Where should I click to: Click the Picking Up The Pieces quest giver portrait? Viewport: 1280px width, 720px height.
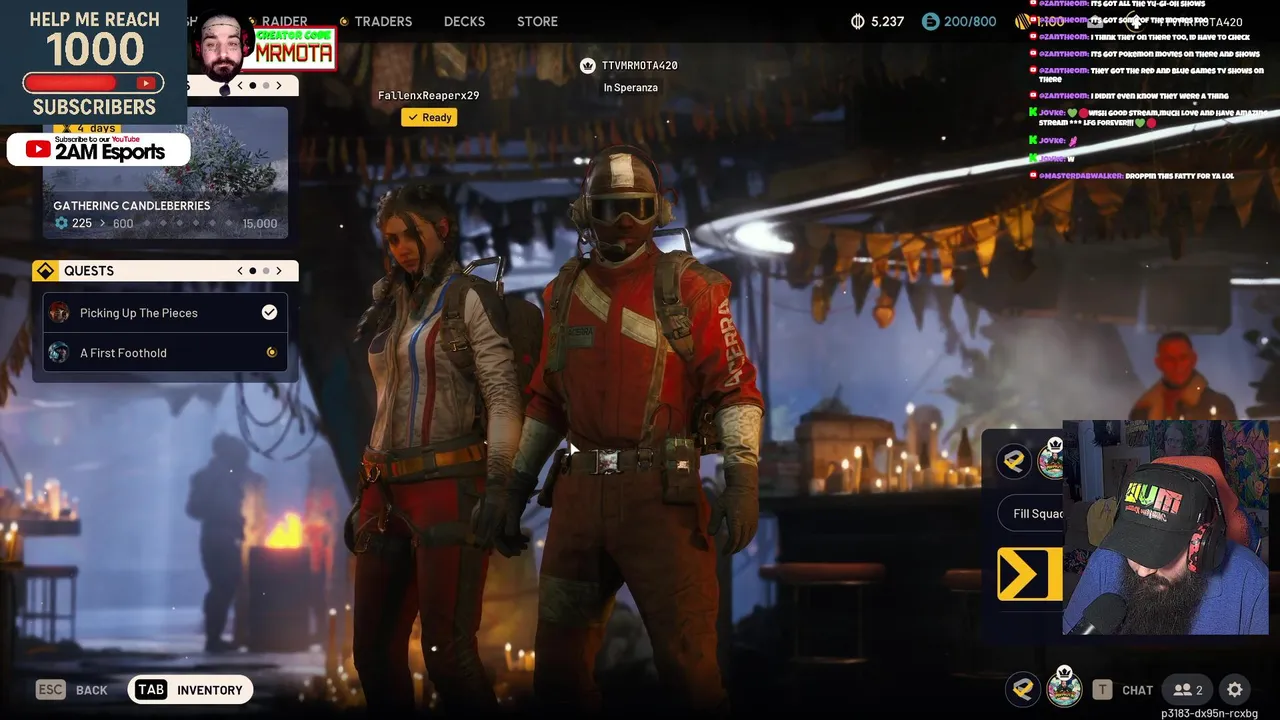click(x=59, y=313)
